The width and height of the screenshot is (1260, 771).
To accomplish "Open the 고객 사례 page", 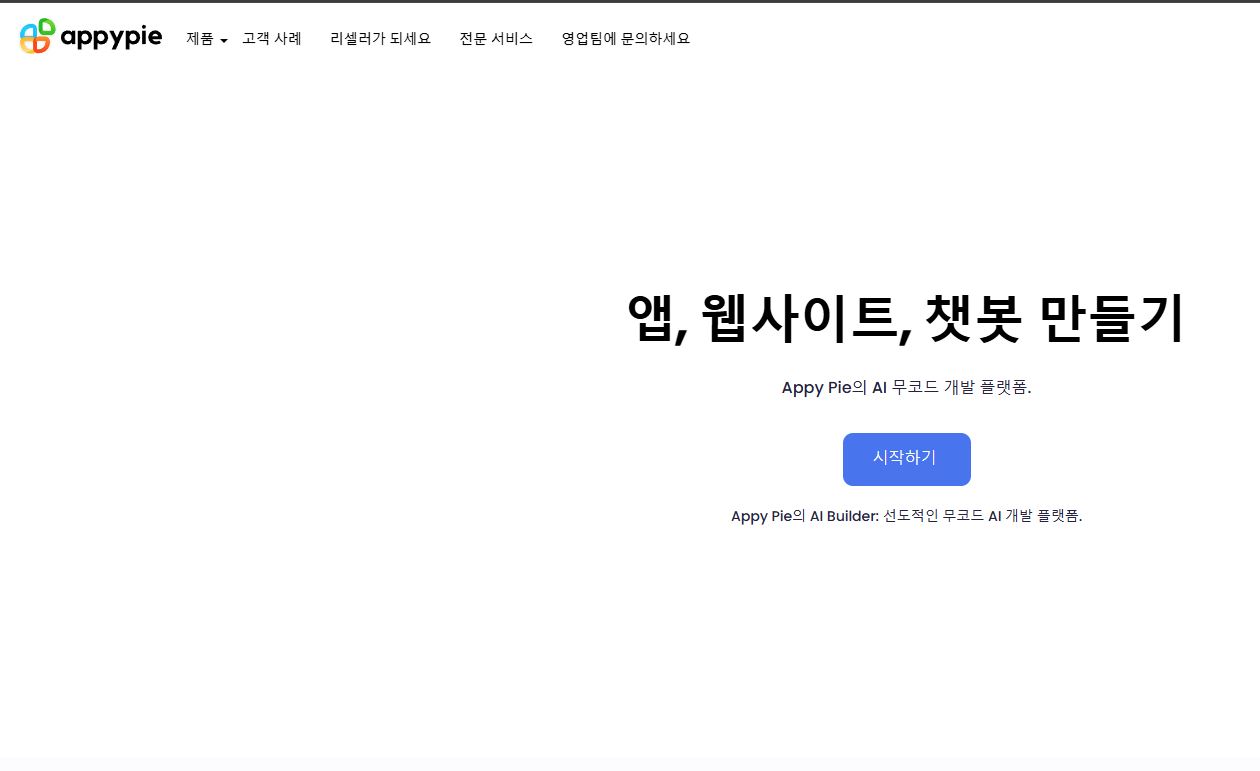I will (x=272, y=39).
